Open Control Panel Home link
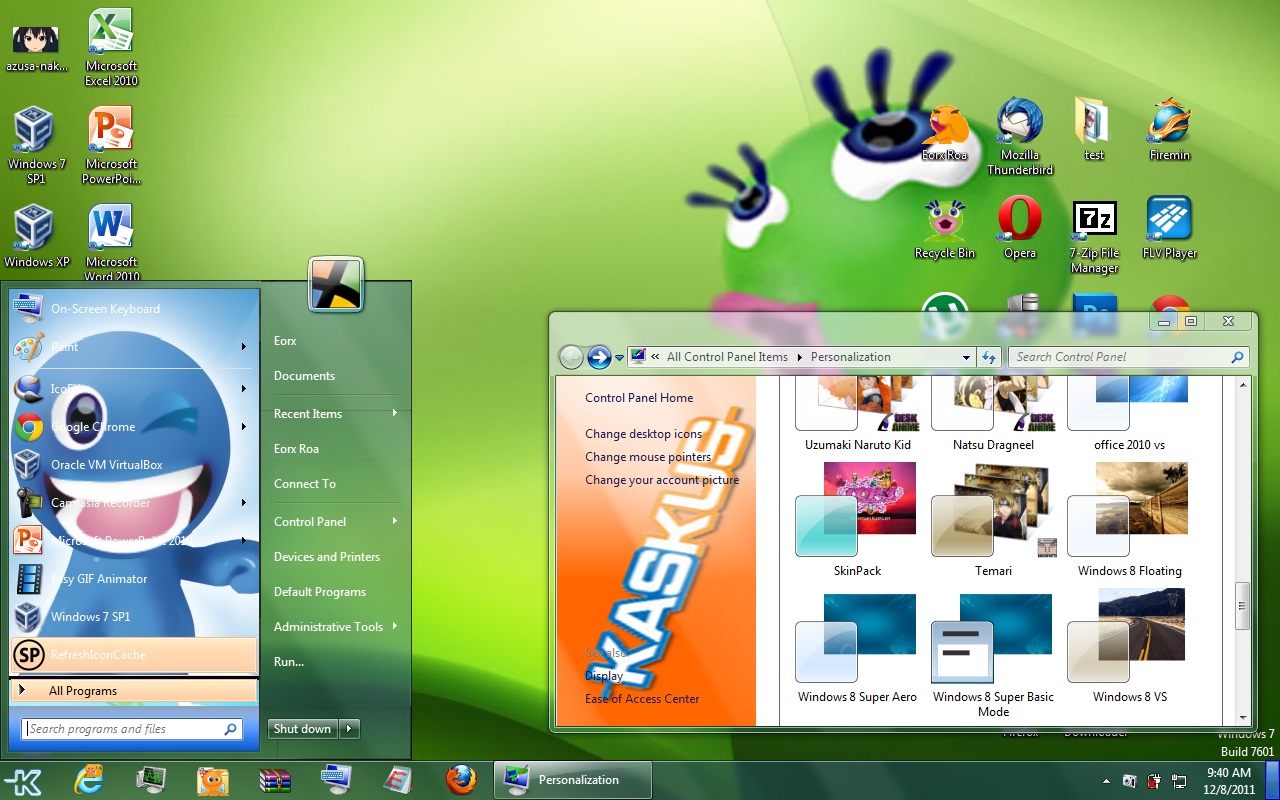 (639, 398)
